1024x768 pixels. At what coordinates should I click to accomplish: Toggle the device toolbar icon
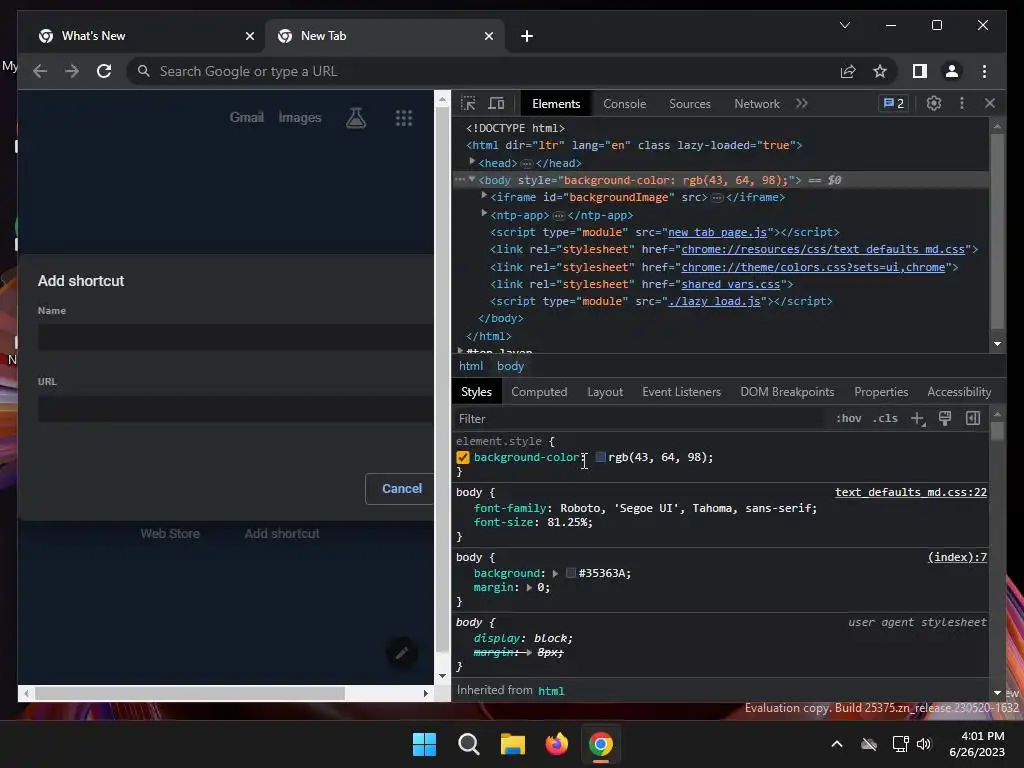pos(496,103)
